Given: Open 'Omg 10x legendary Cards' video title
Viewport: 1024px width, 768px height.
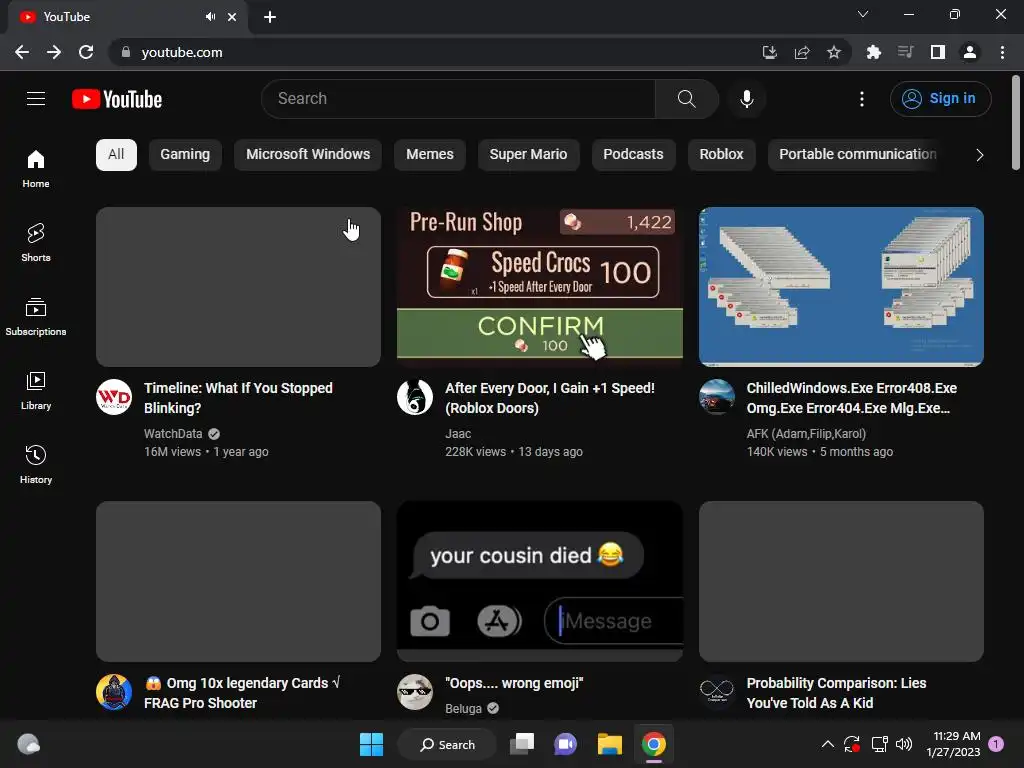Looking at the screenshot, I should click(242, 693).
